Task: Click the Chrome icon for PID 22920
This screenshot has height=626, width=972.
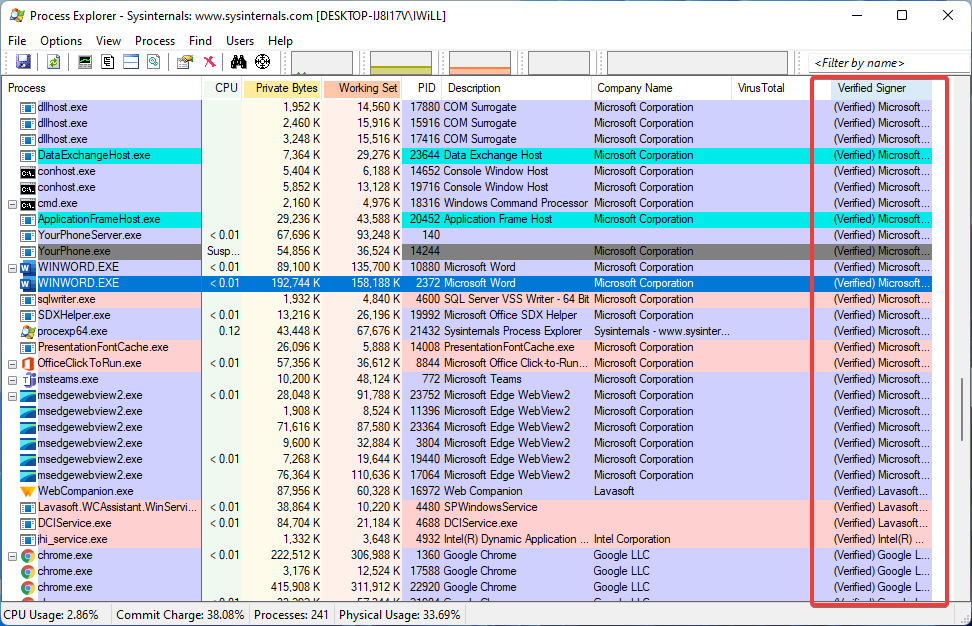Action: (27, 588)
